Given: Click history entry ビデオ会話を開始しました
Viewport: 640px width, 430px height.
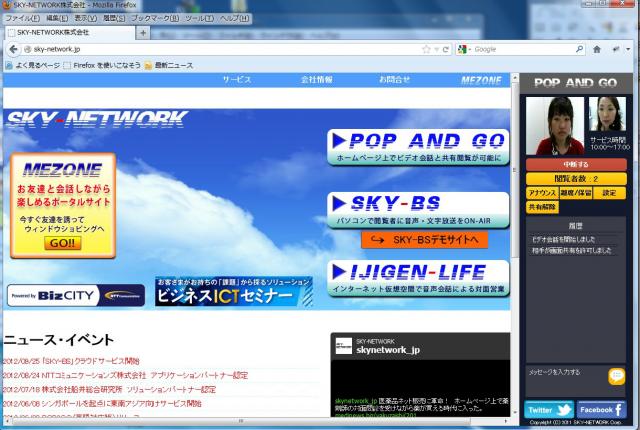Looking at the screenshot, I should point(564,239).
